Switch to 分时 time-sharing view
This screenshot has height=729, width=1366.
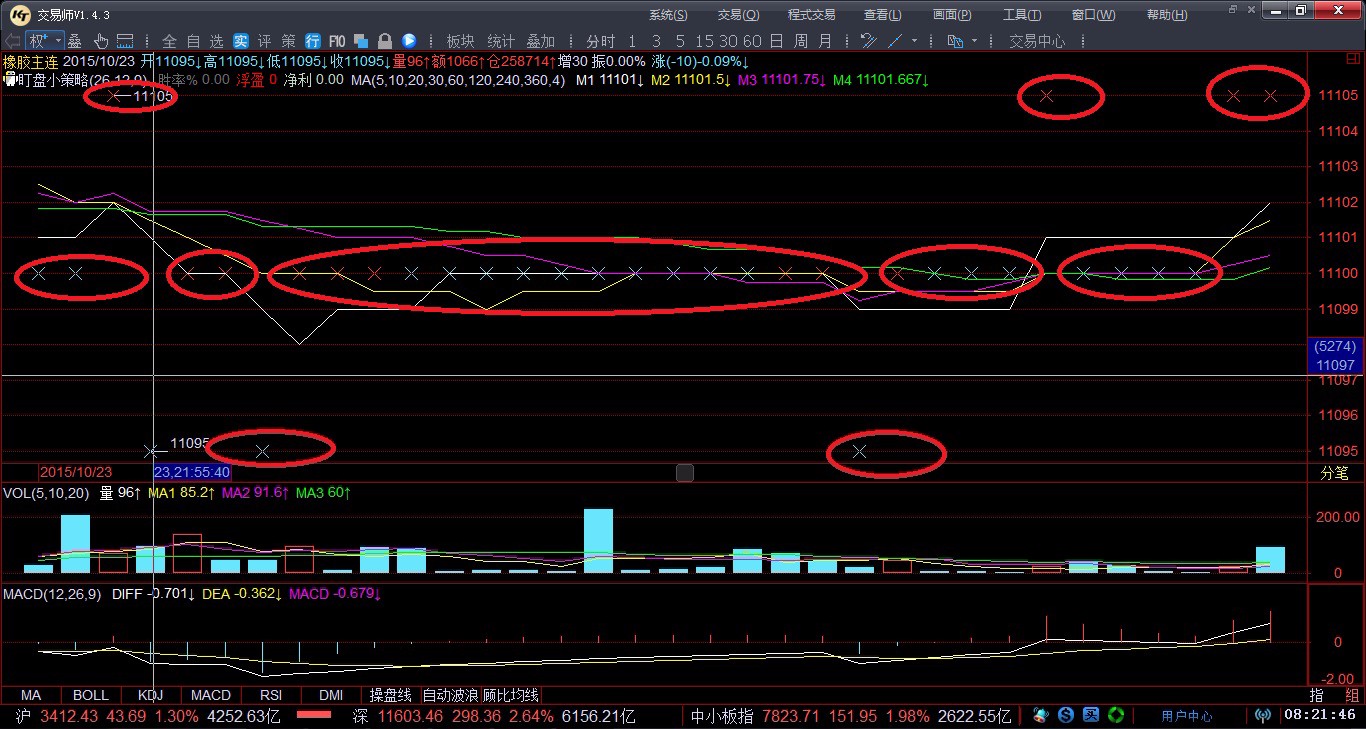[601, 41]
